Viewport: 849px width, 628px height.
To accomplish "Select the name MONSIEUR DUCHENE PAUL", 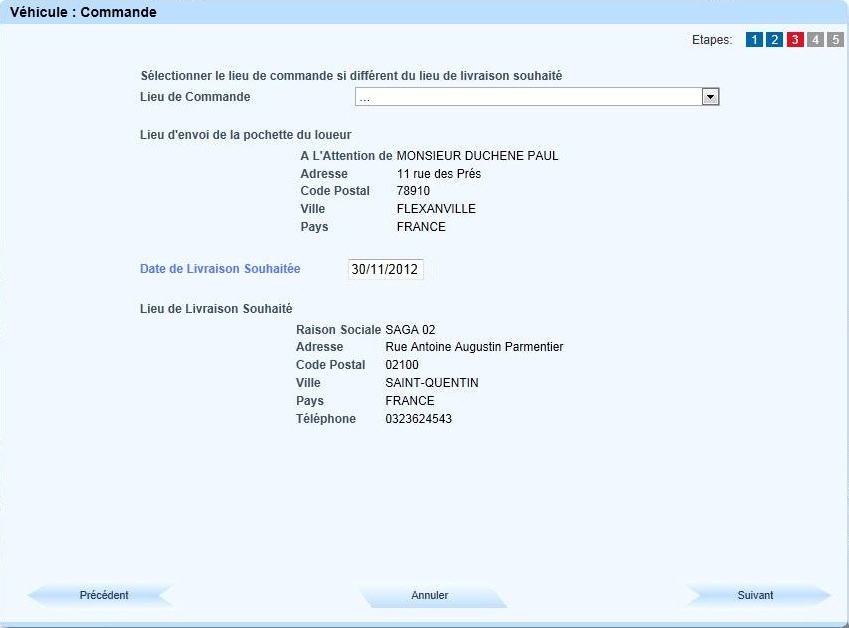I will coord(477,156).
